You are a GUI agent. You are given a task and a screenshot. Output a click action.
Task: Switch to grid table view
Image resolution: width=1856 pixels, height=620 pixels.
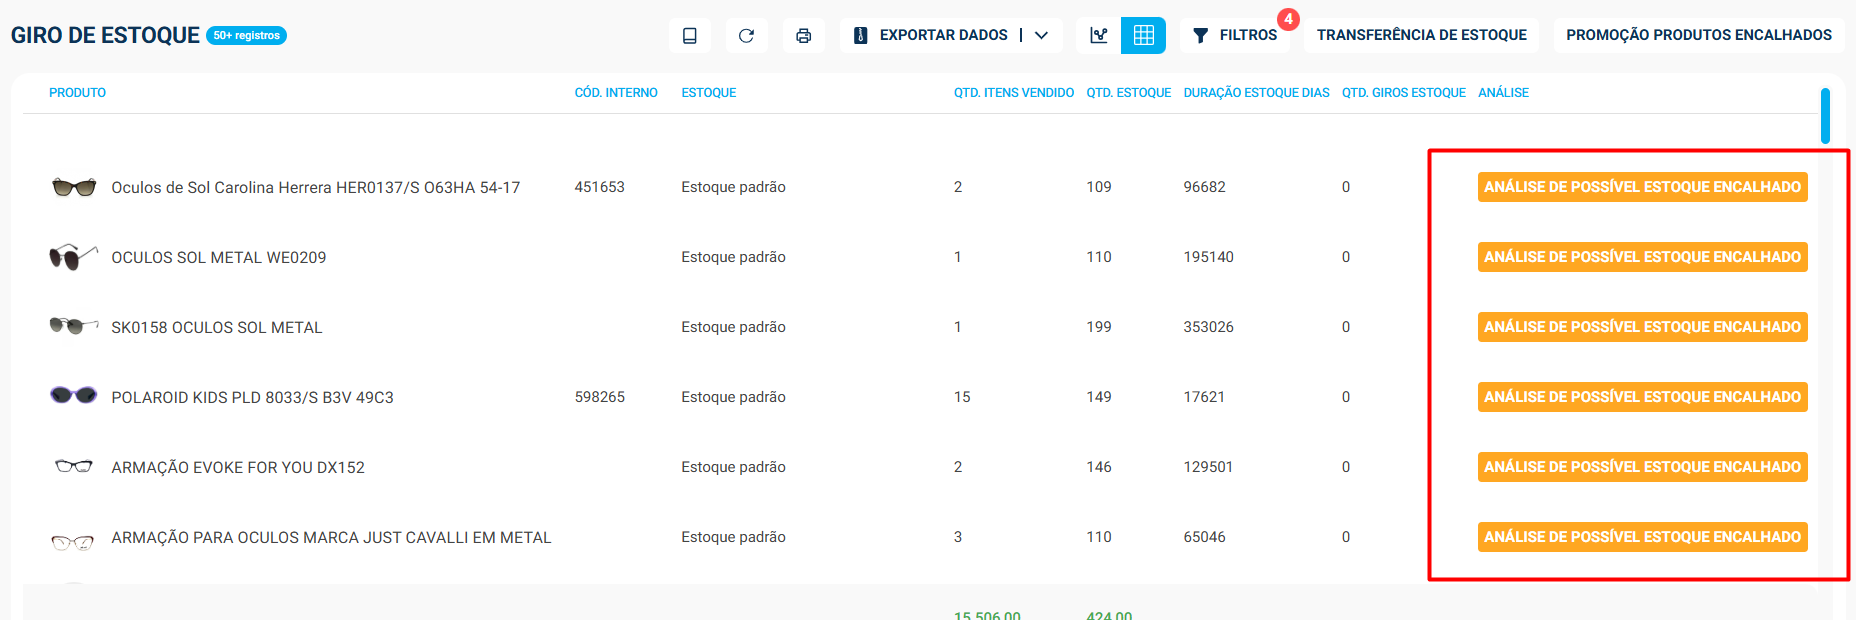point(1144,36)
